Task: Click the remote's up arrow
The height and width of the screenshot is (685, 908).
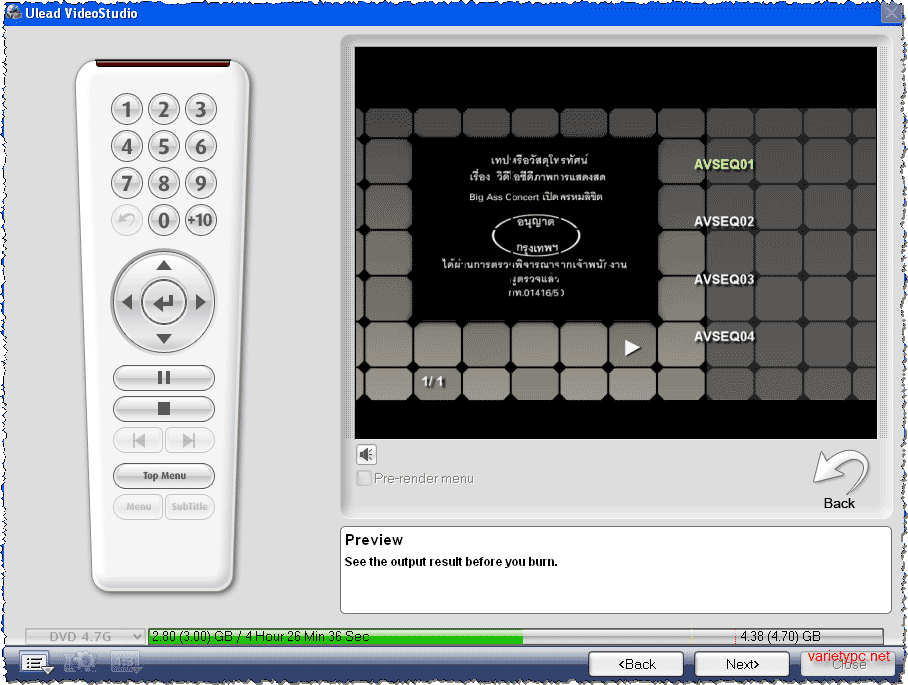Action: tap(164, 265)
